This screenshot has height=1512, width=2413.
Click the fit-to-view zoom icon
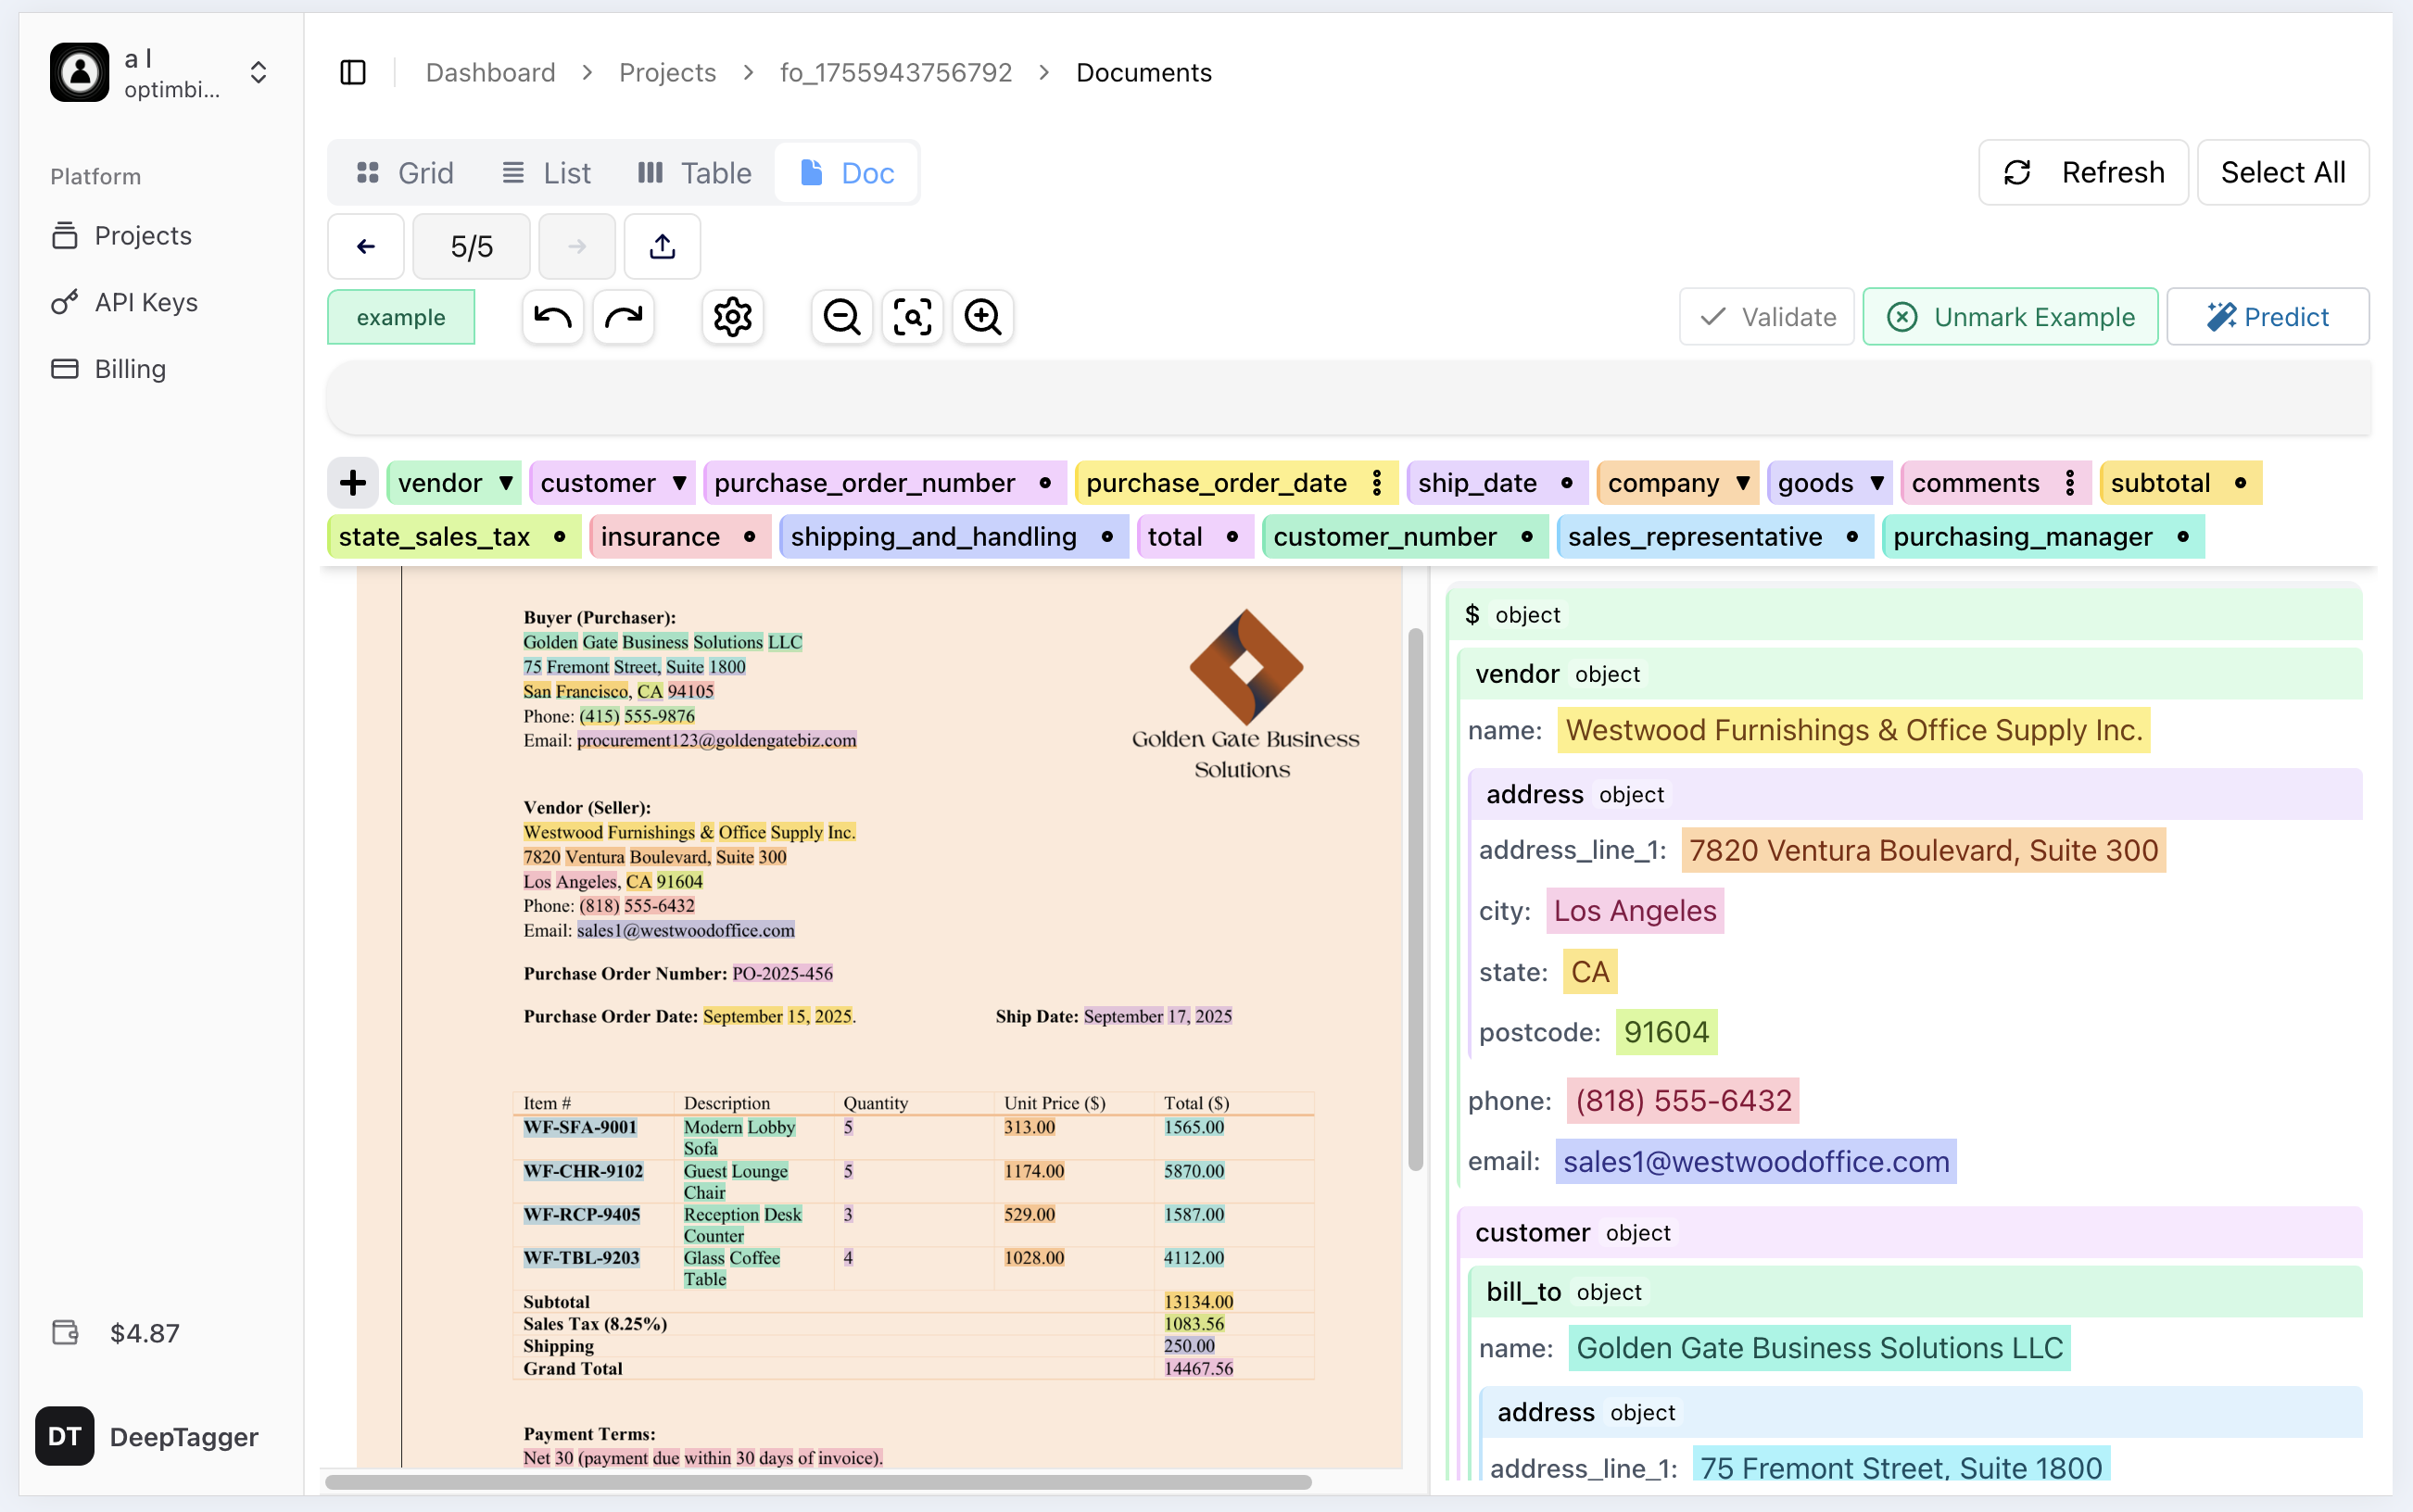912,318
